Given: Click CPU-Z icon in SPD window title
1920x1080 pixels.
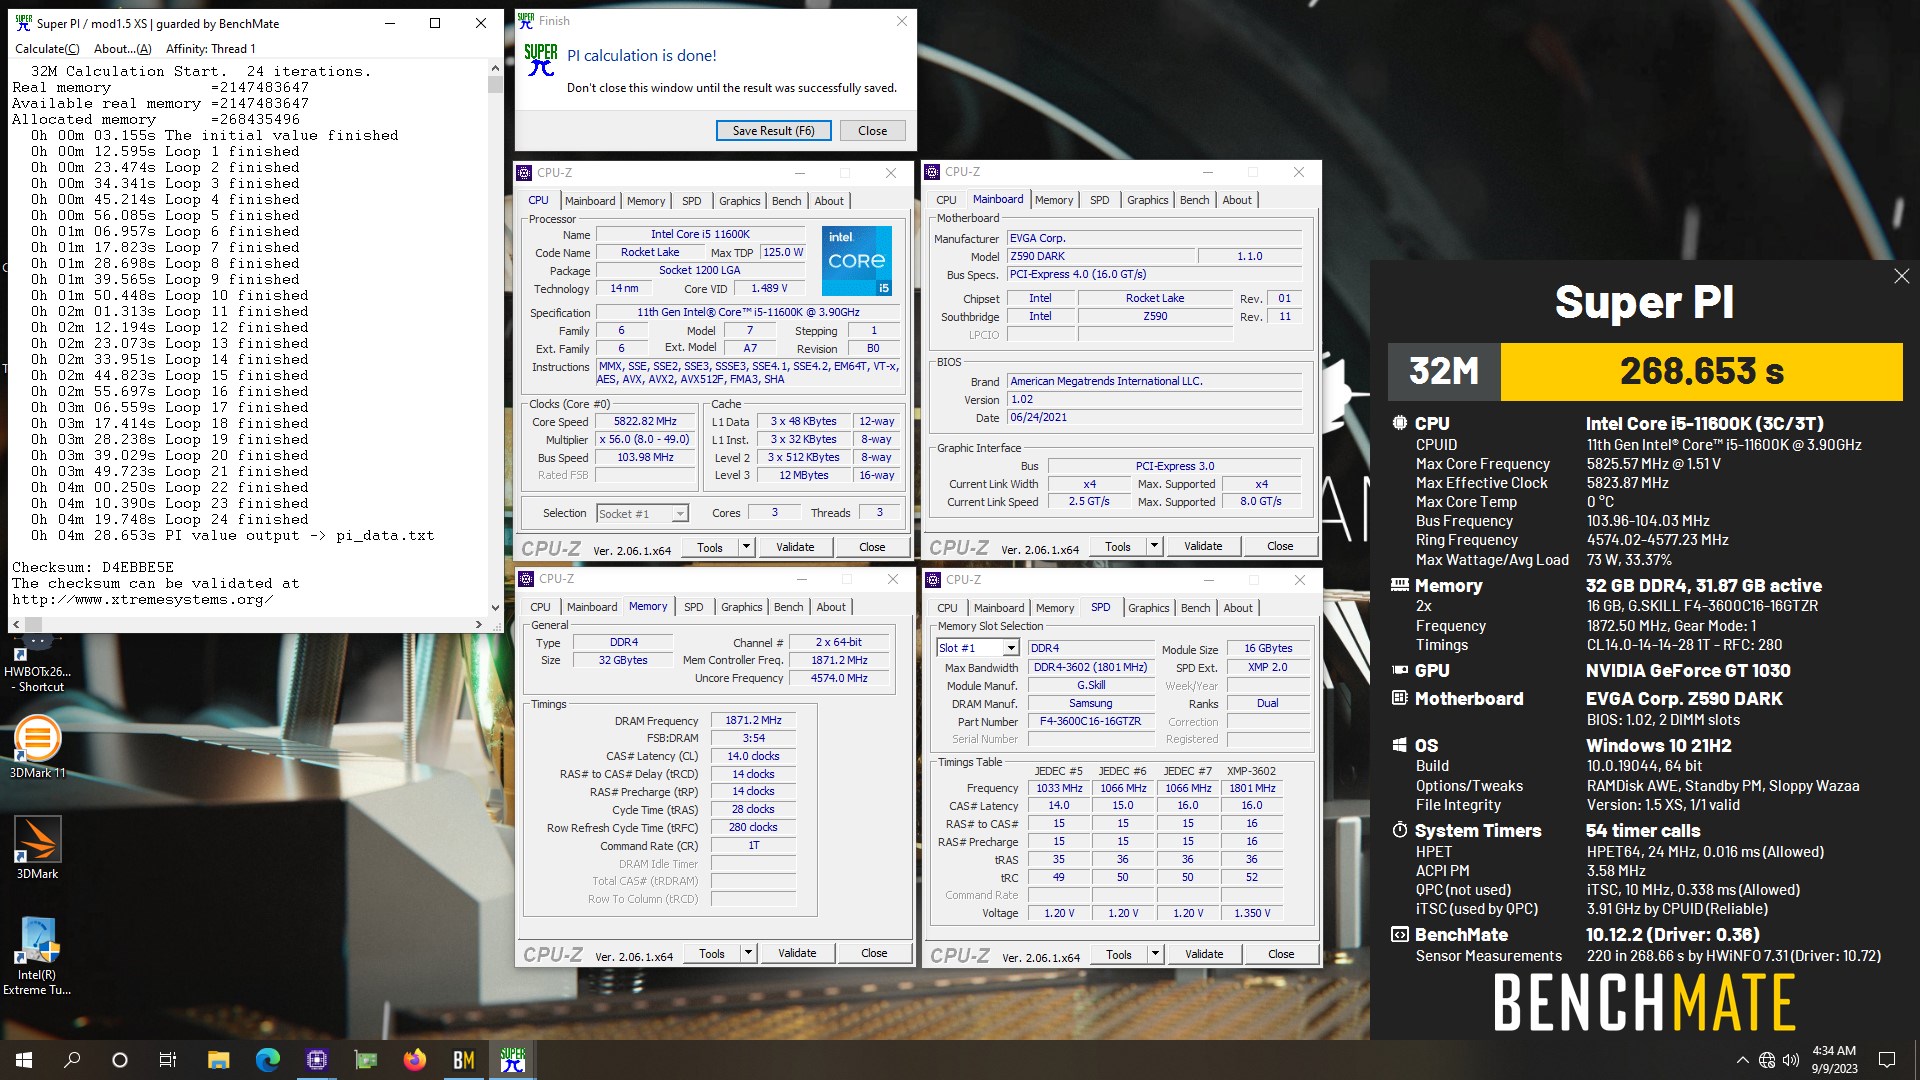Looking at the screenshot, I should coord(933,580).
